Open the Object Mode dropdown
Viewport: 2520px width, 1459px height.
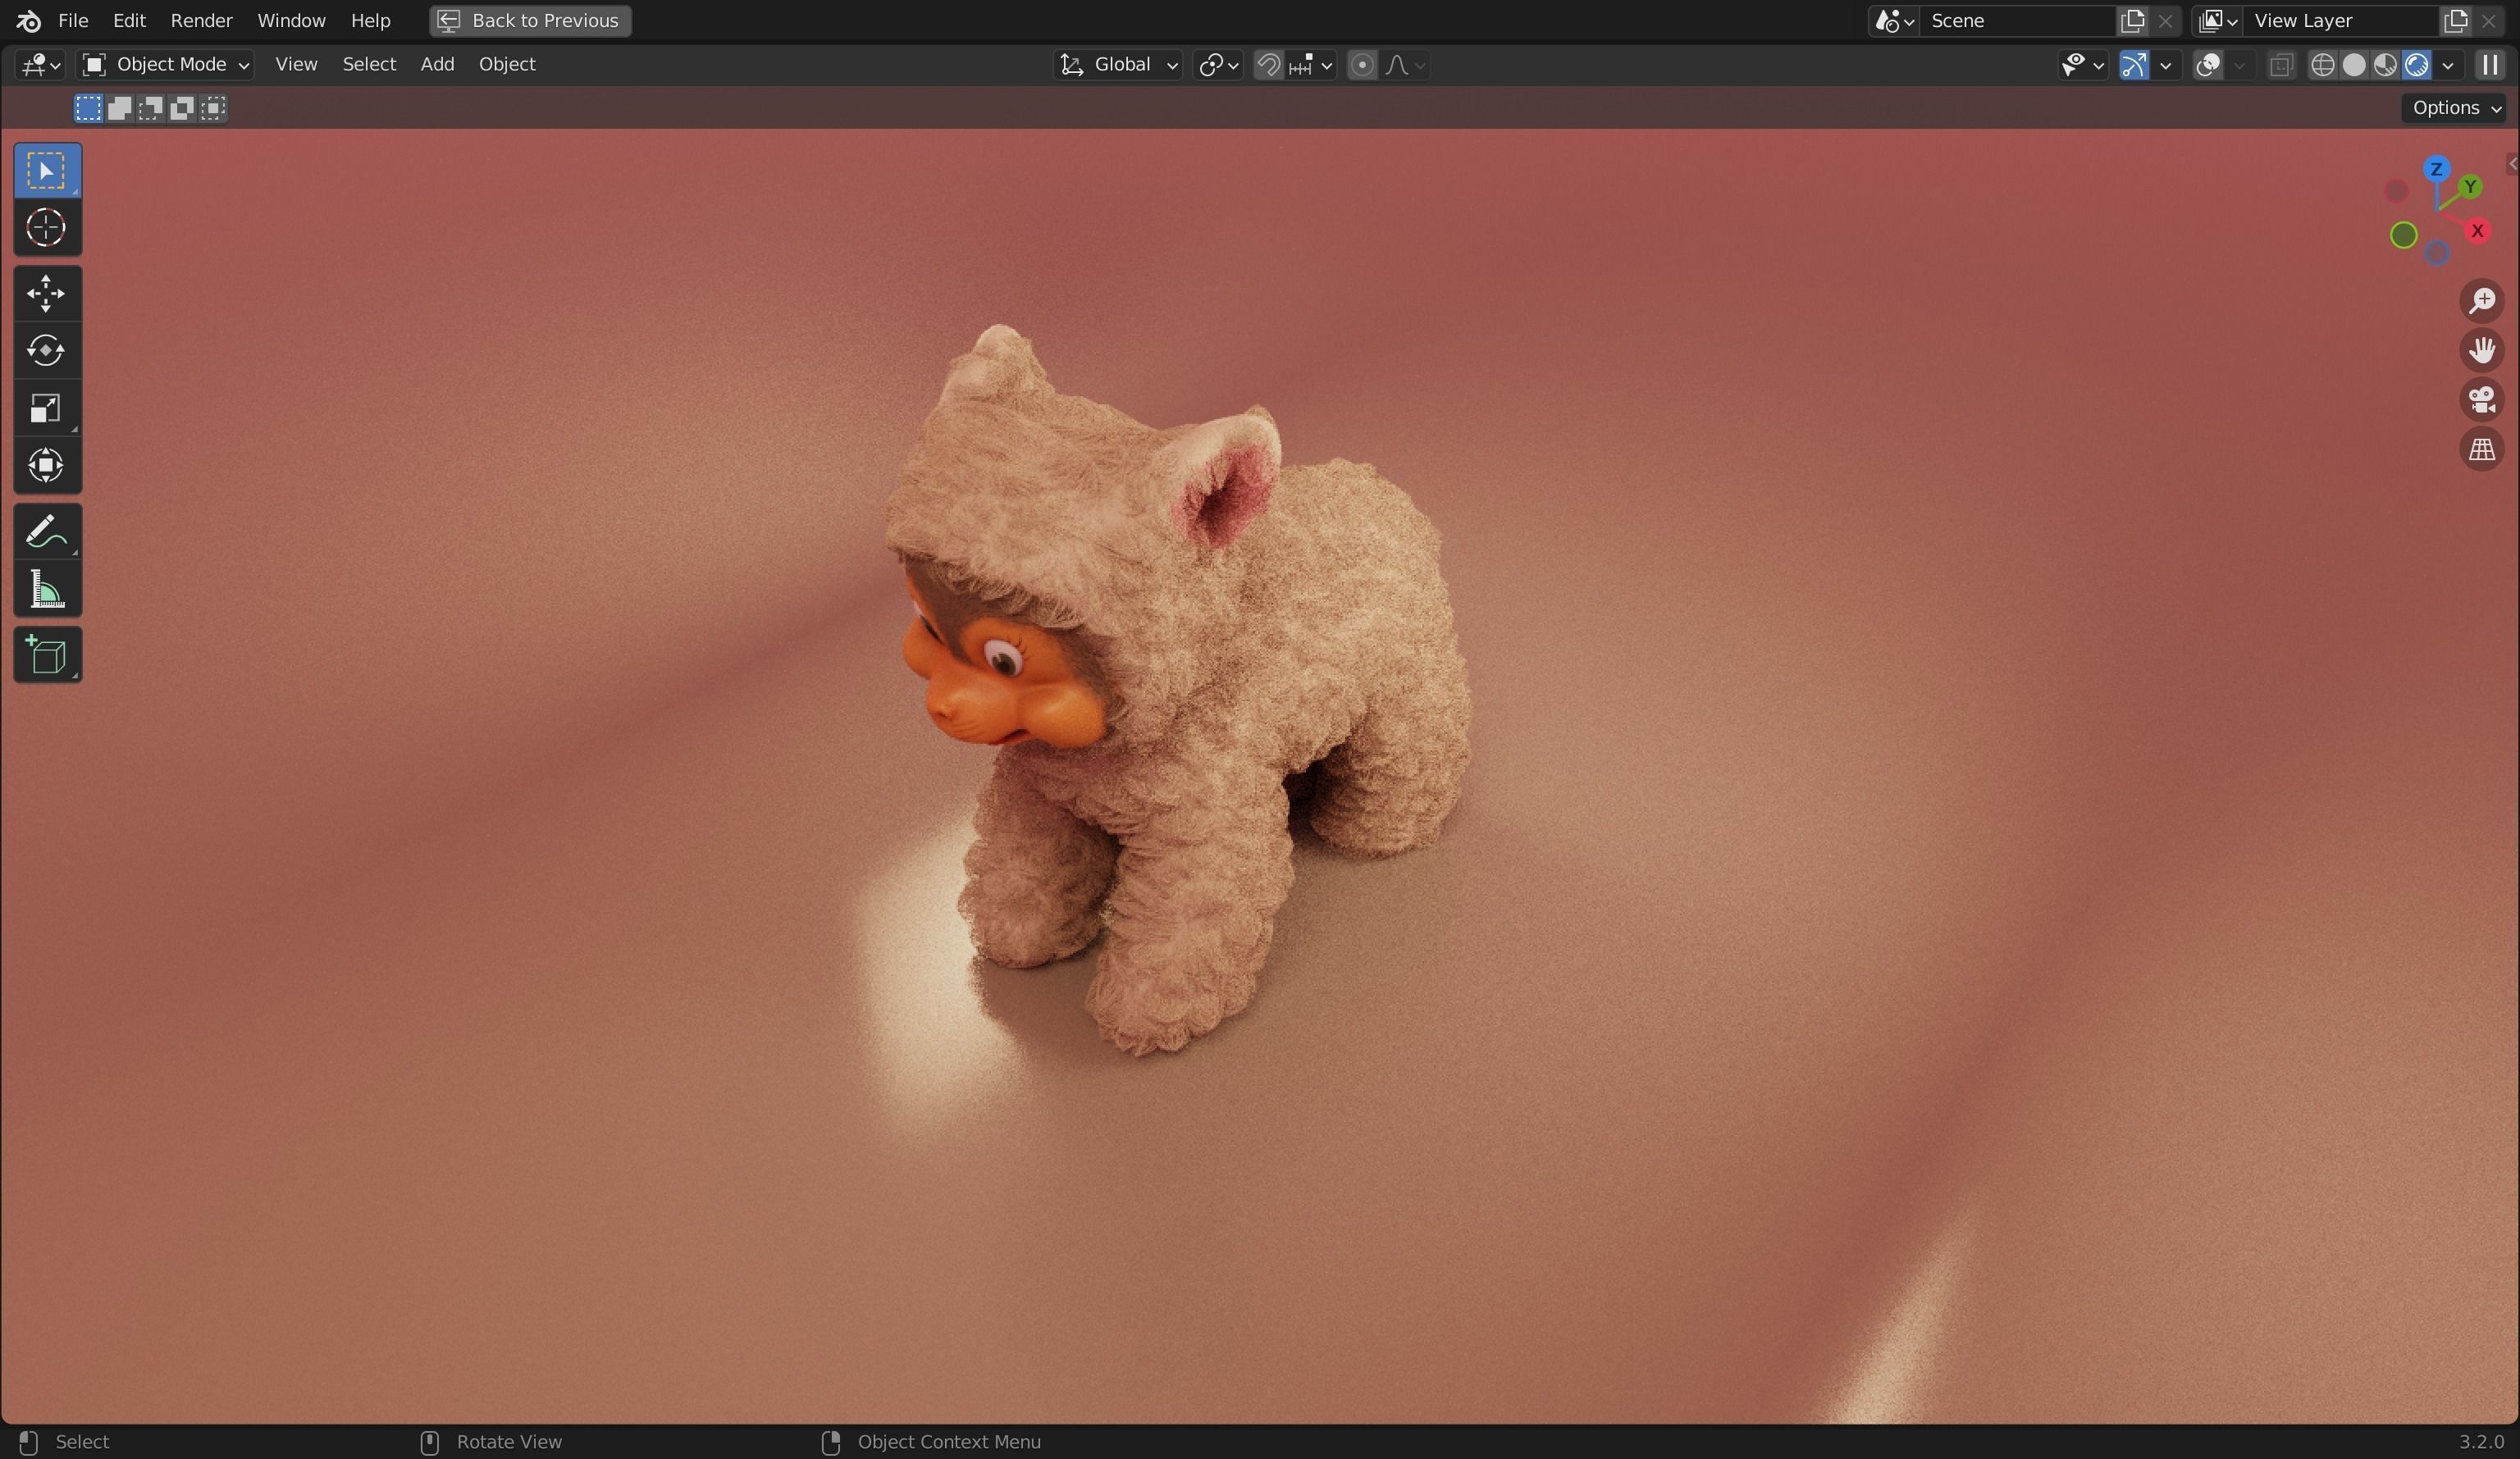point(165,65)
